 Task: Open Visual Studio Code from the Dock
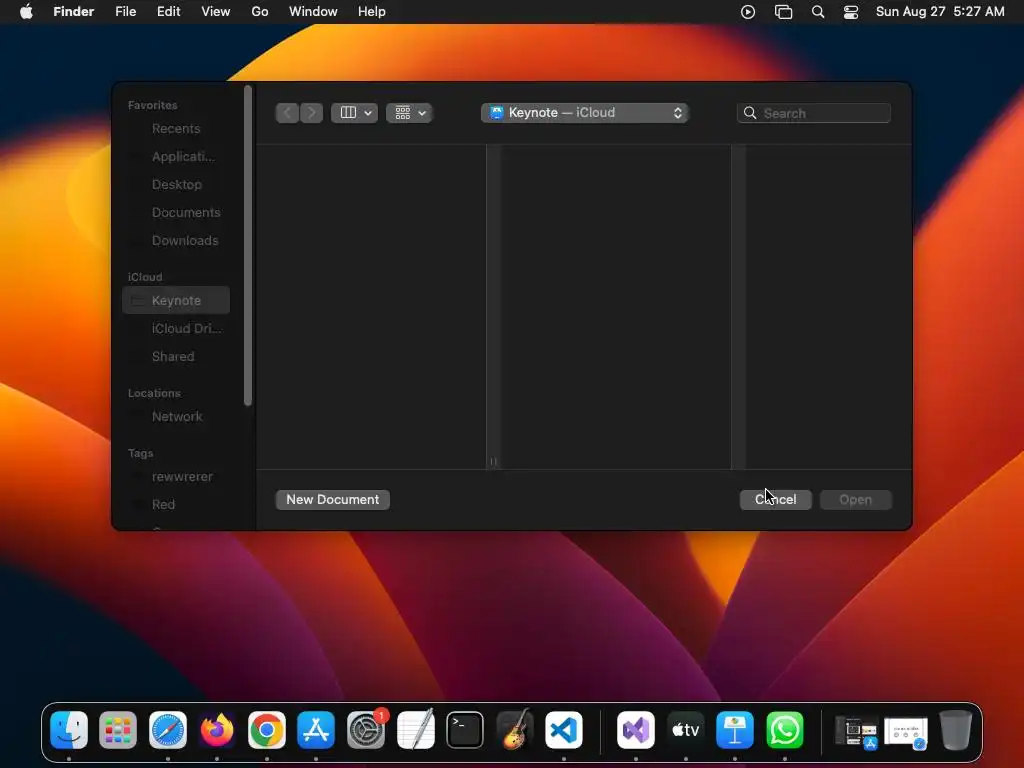pyautogui.click(x=564, y=730)
